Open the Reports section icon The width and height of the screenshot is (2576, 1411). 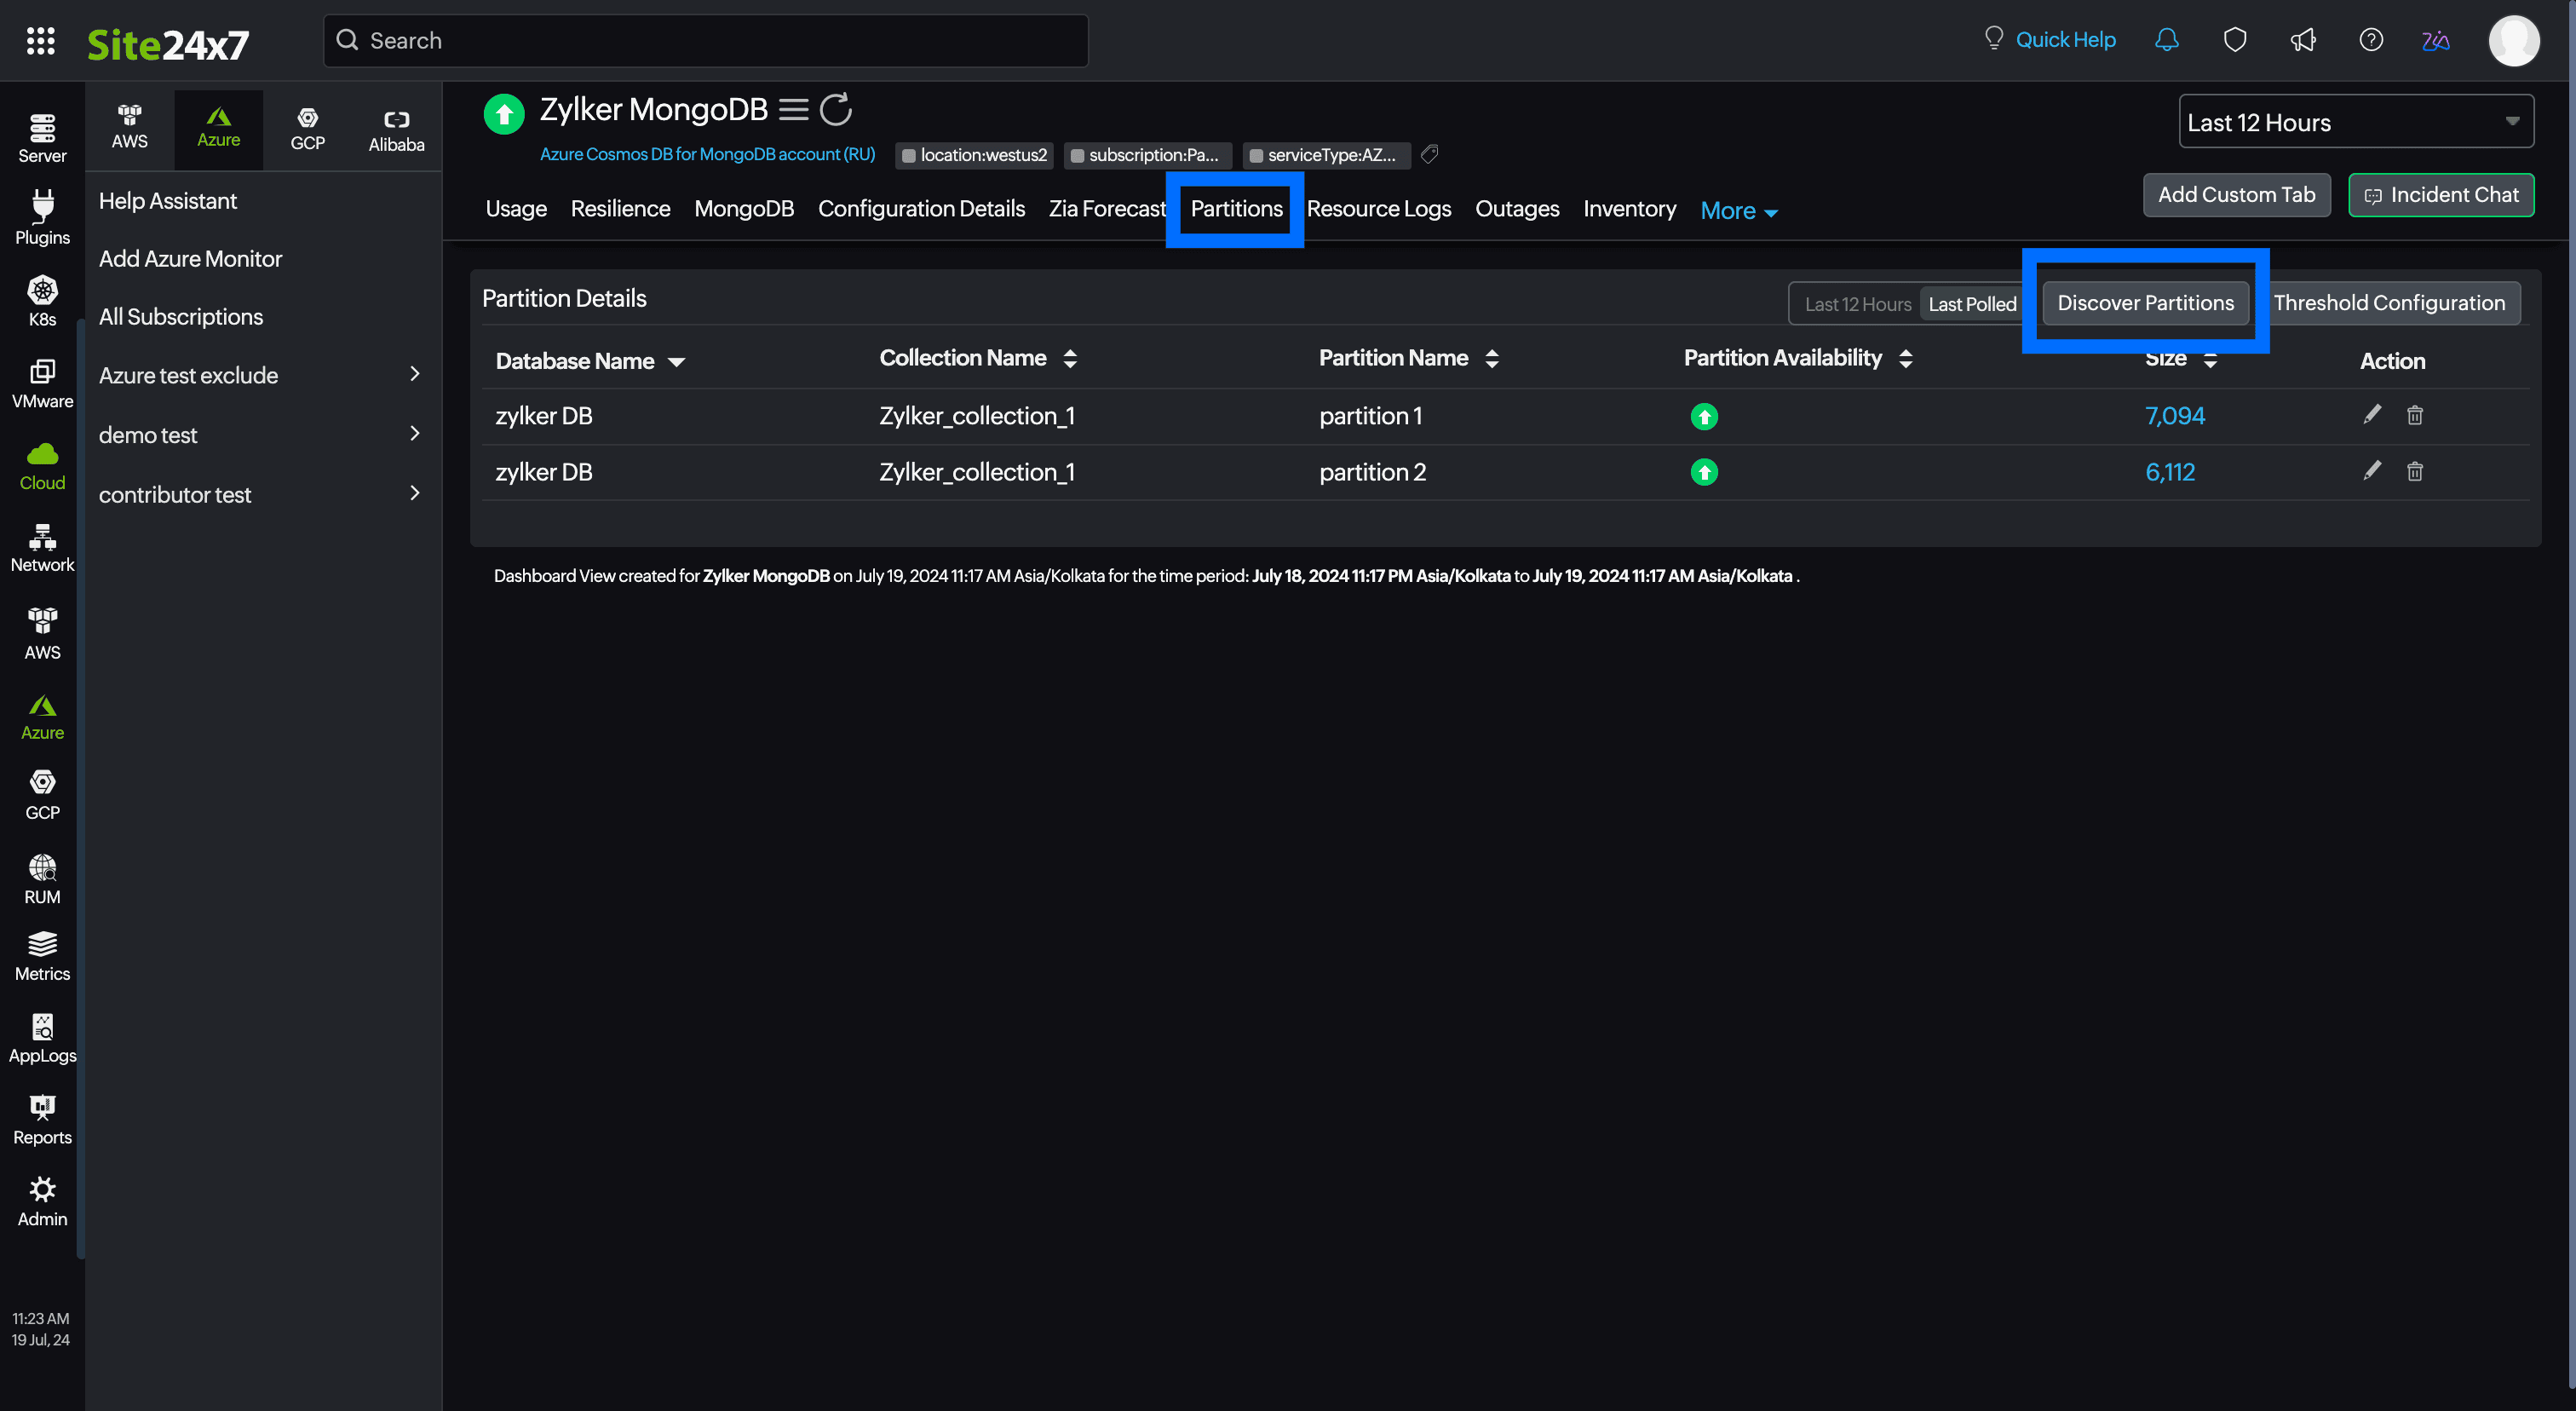pos(42,1117)
